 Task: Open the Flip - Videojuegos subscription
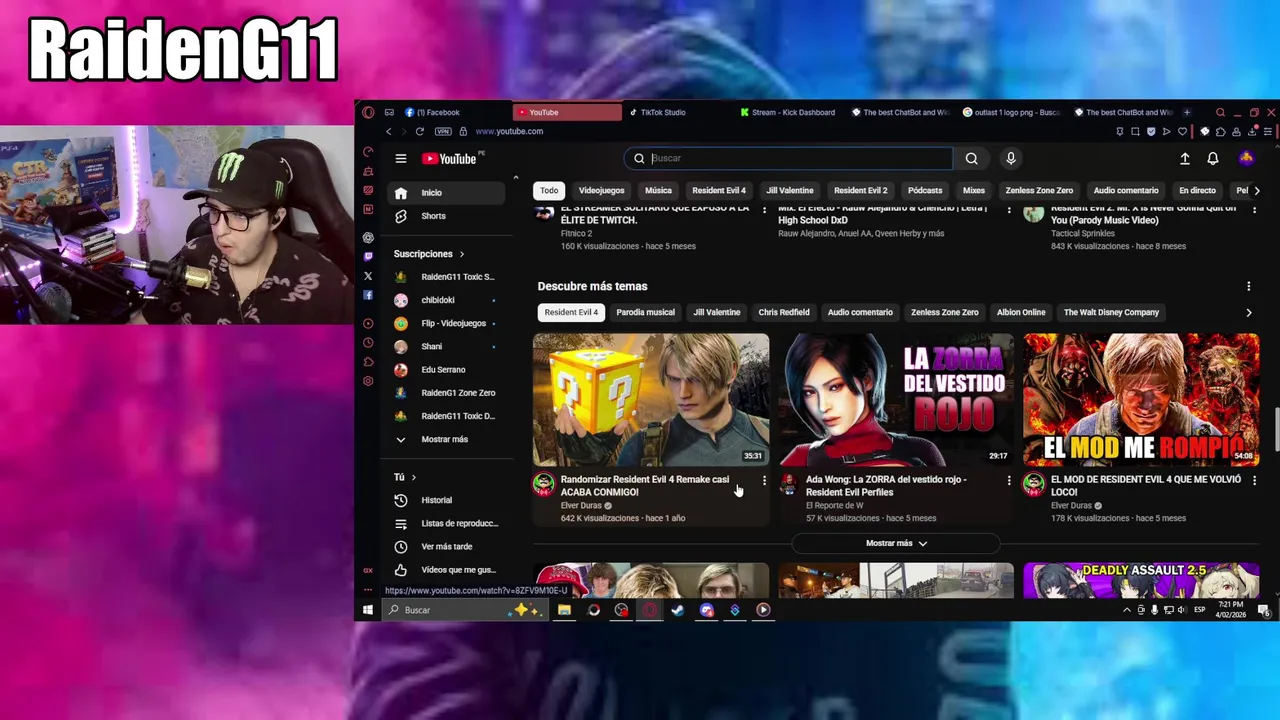click(445, 323)
